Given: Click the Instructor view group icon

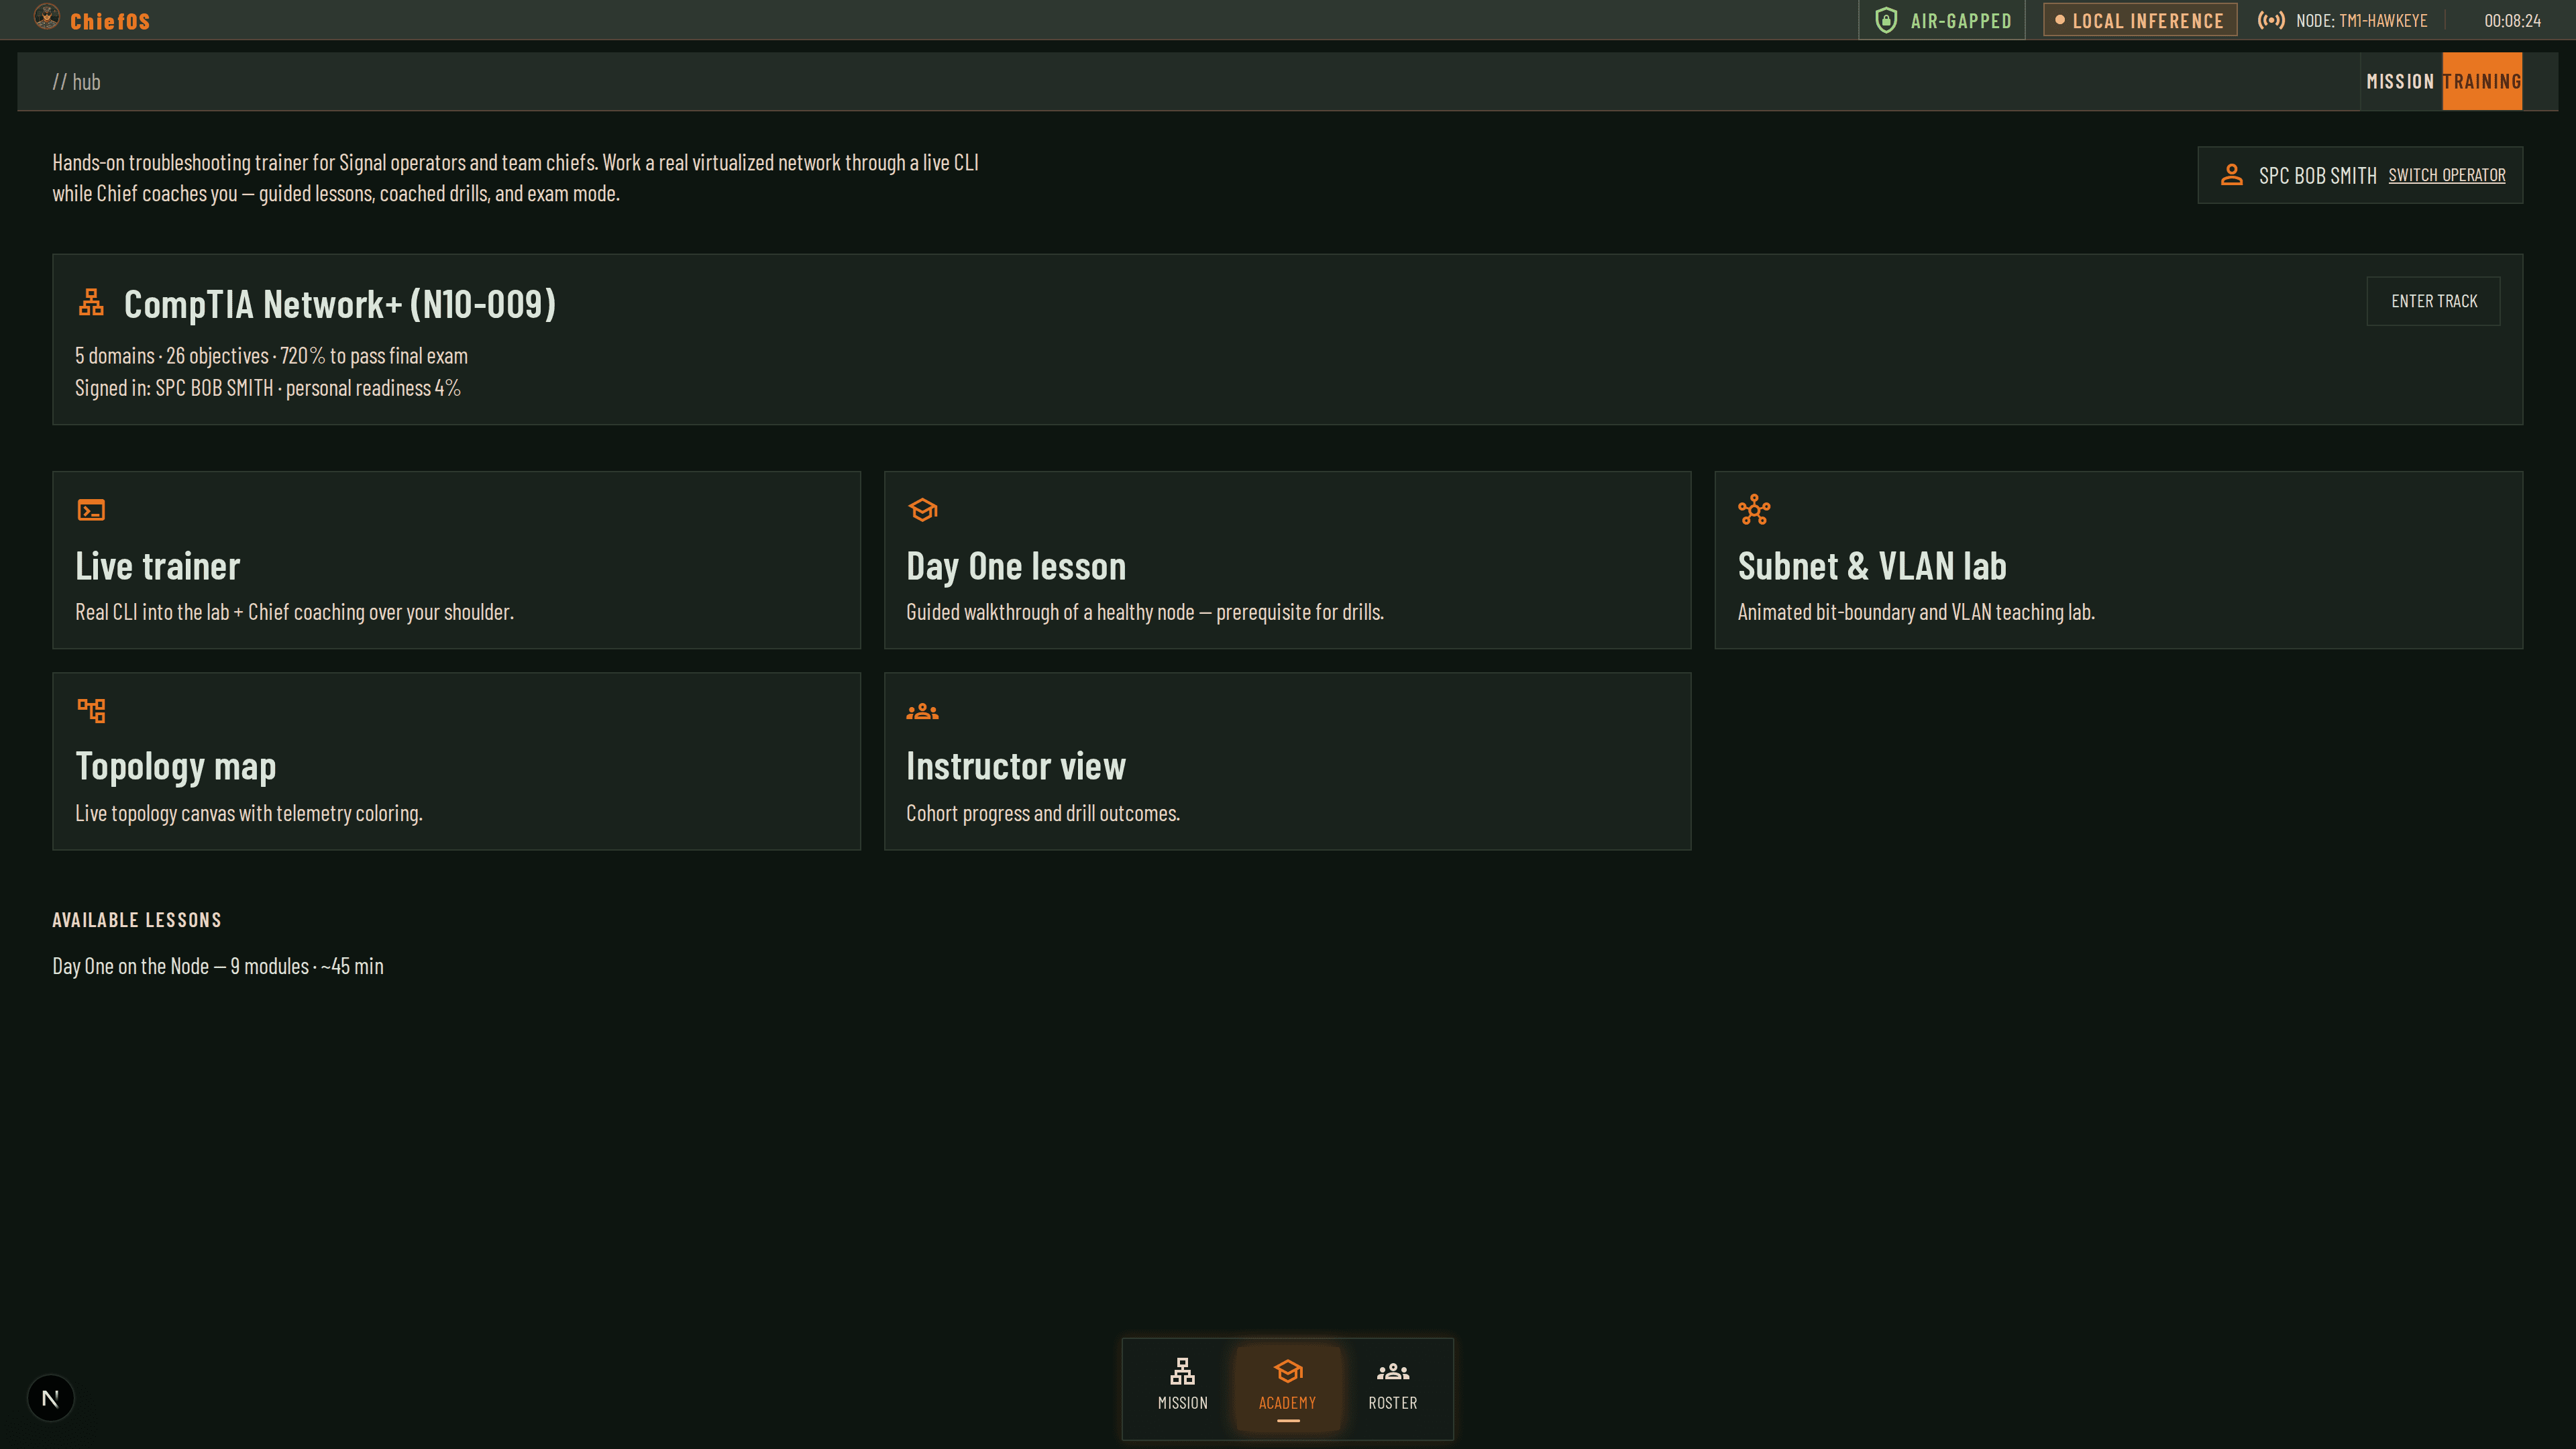Looking at the screenshot, I should [x=922, y=712].
